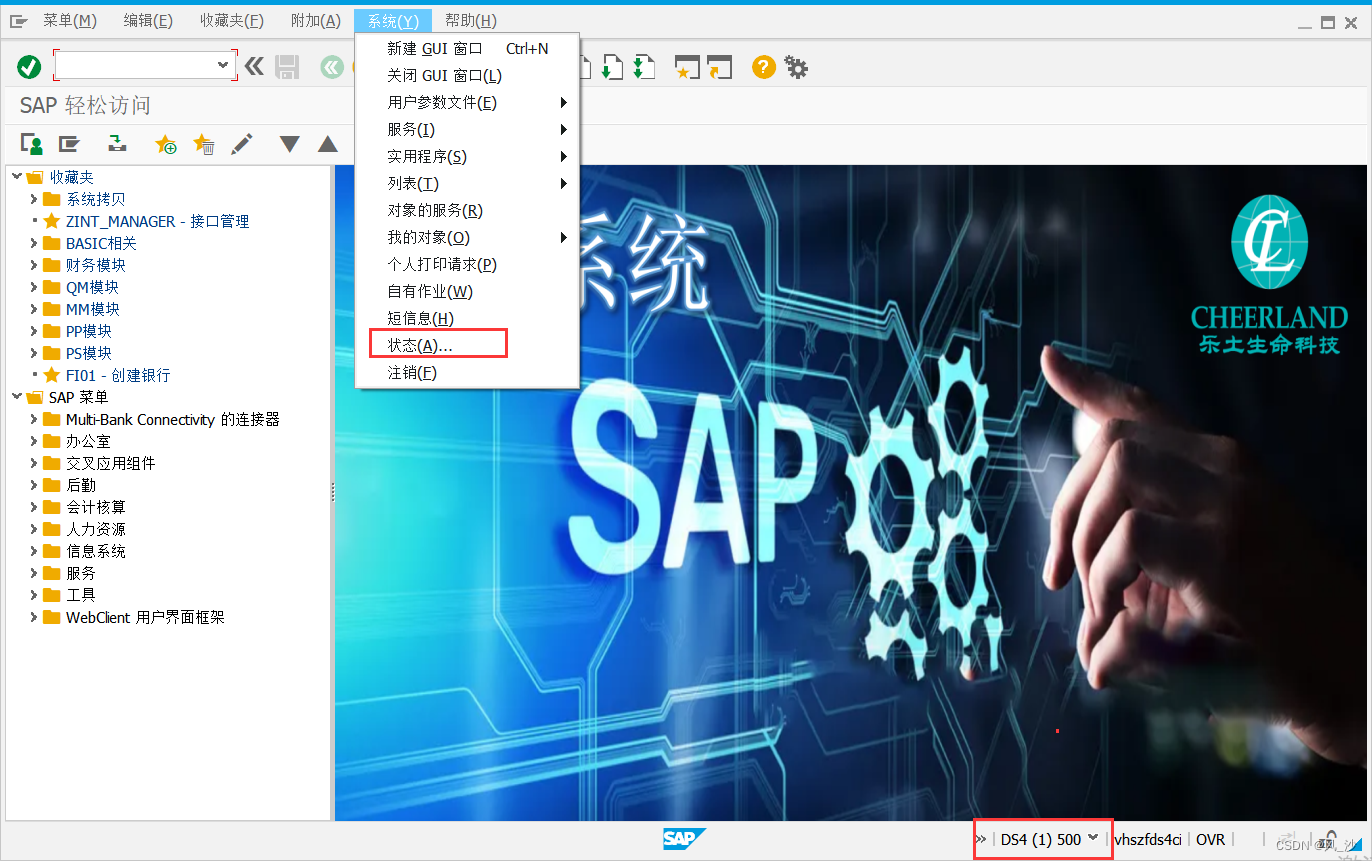Open the 编辑(E) menu

(x=148, y=21)
